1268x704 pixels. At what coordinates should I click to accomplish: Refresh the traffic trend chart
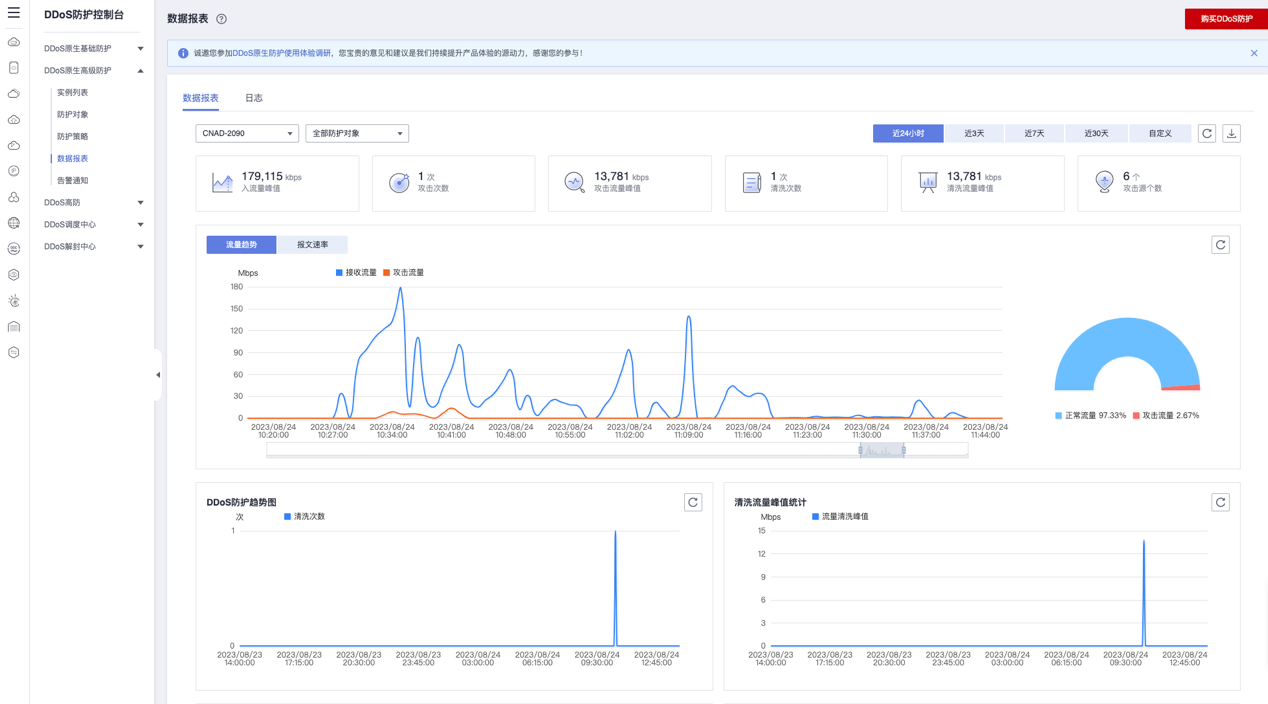pyautogui.click(x=1220, y=245)
